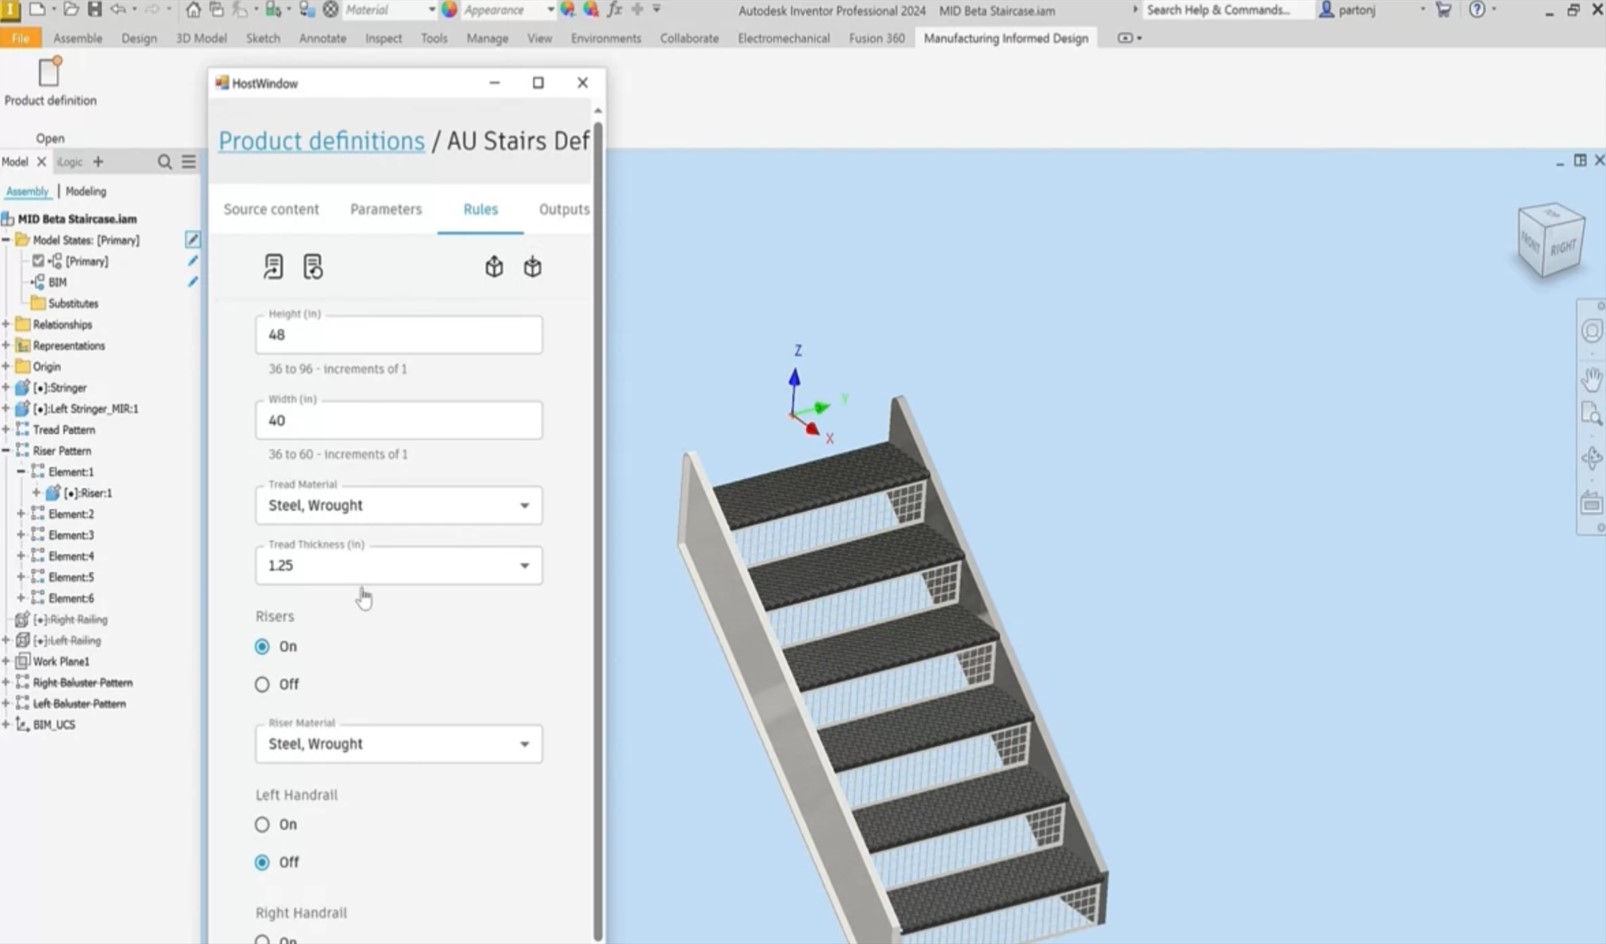Click the second cube icon in Rules tab

pyautogui.click(x=533, y=267)
